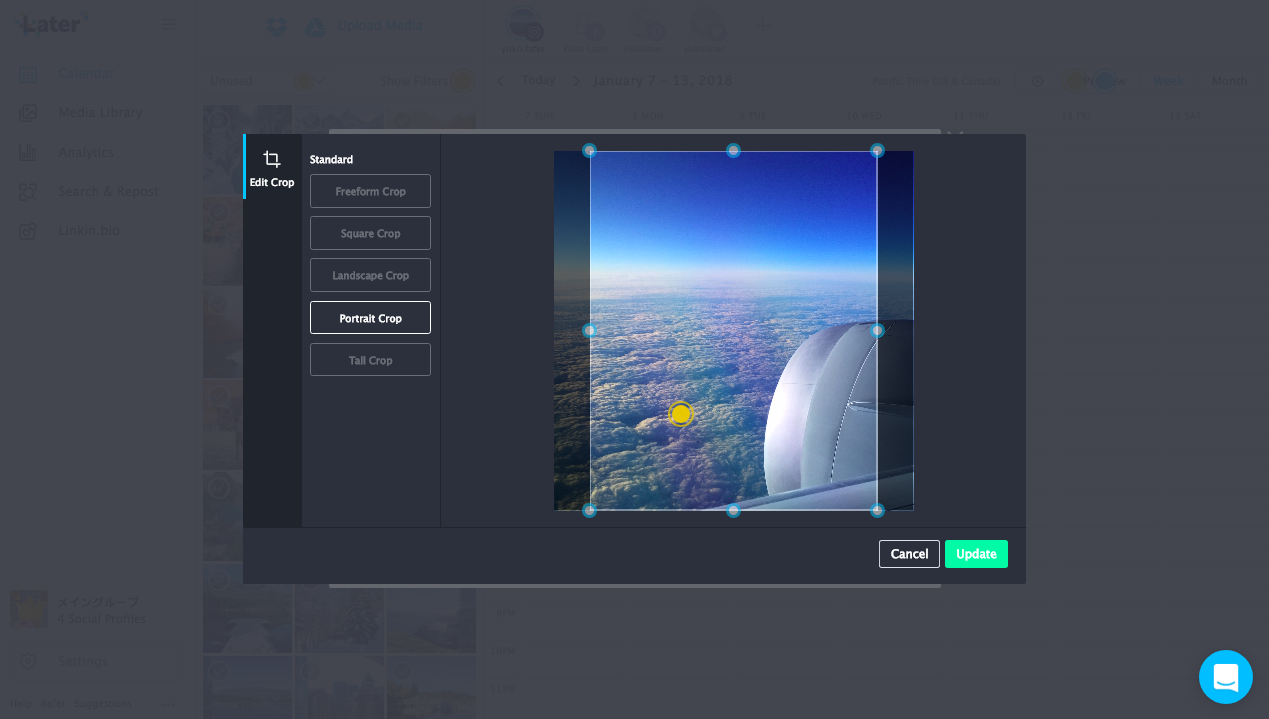Click the bottom-right crop corner handle

pyautogui.click(x=877, y=510)
